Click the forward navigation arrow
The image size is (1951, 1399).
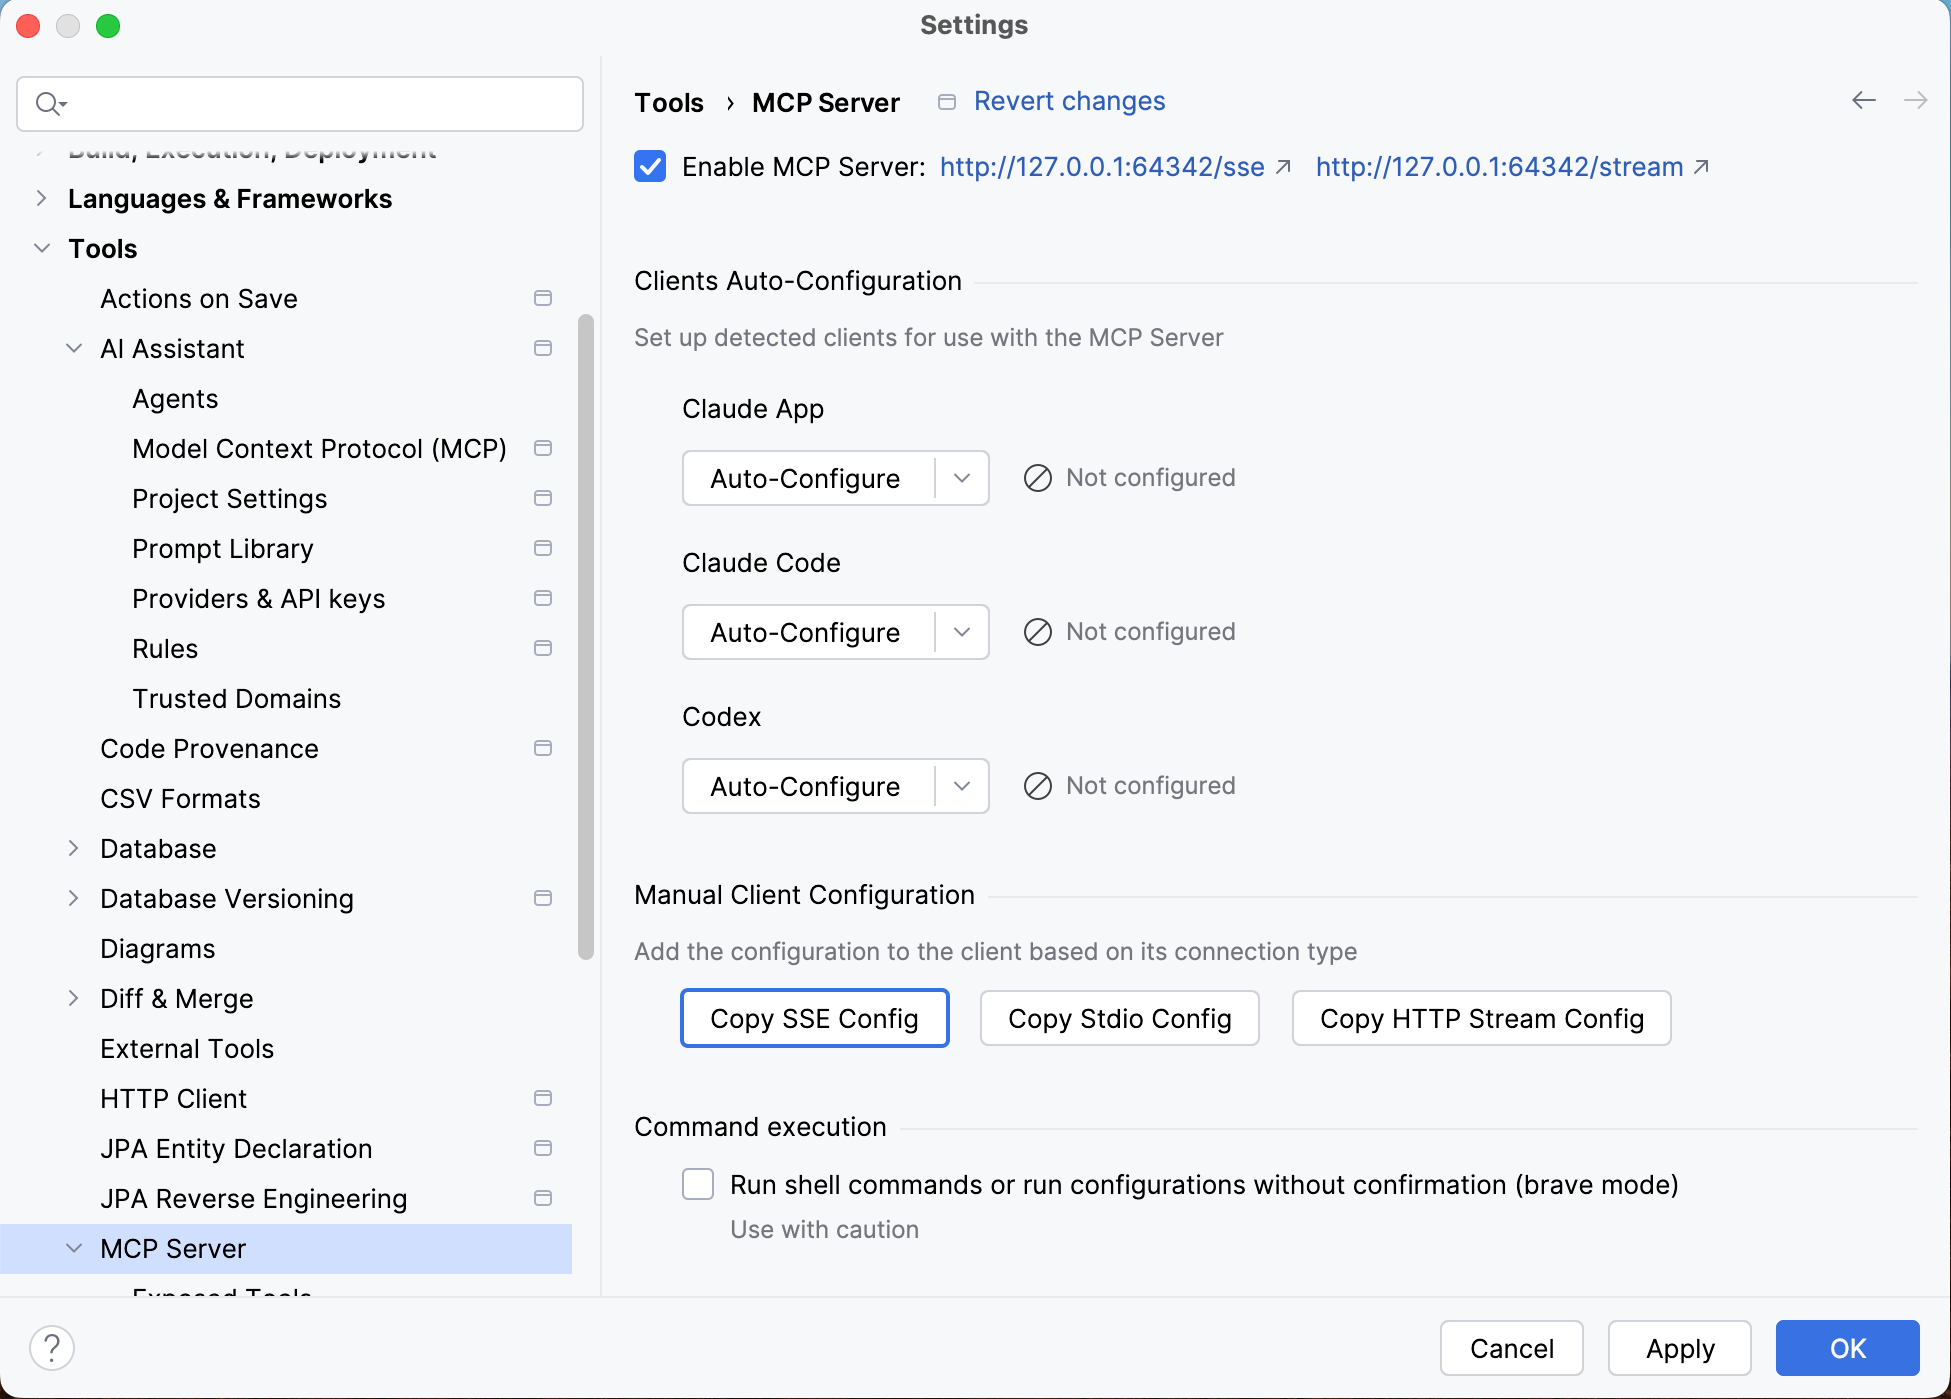pos(1916,100)
